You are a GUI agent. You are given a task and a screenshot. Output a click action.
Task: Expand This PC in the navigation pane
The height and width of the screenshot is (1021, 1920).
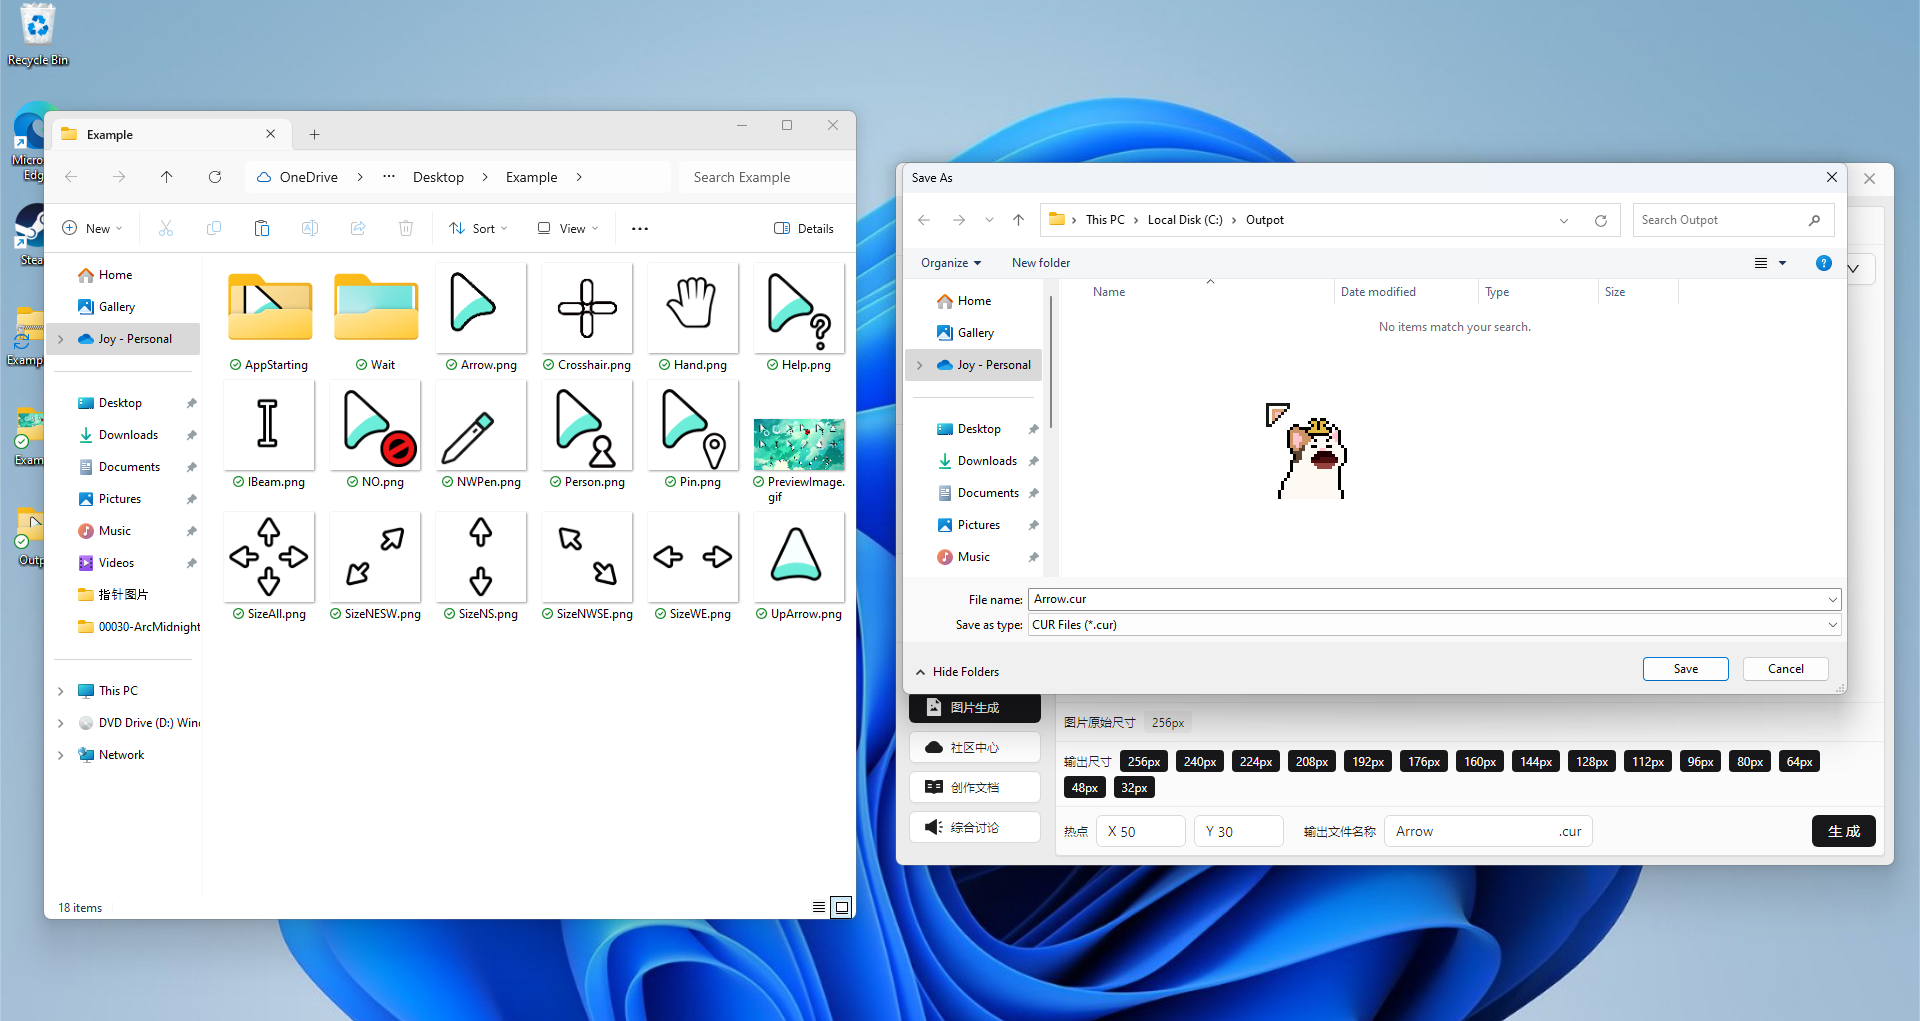click(60, 690)
